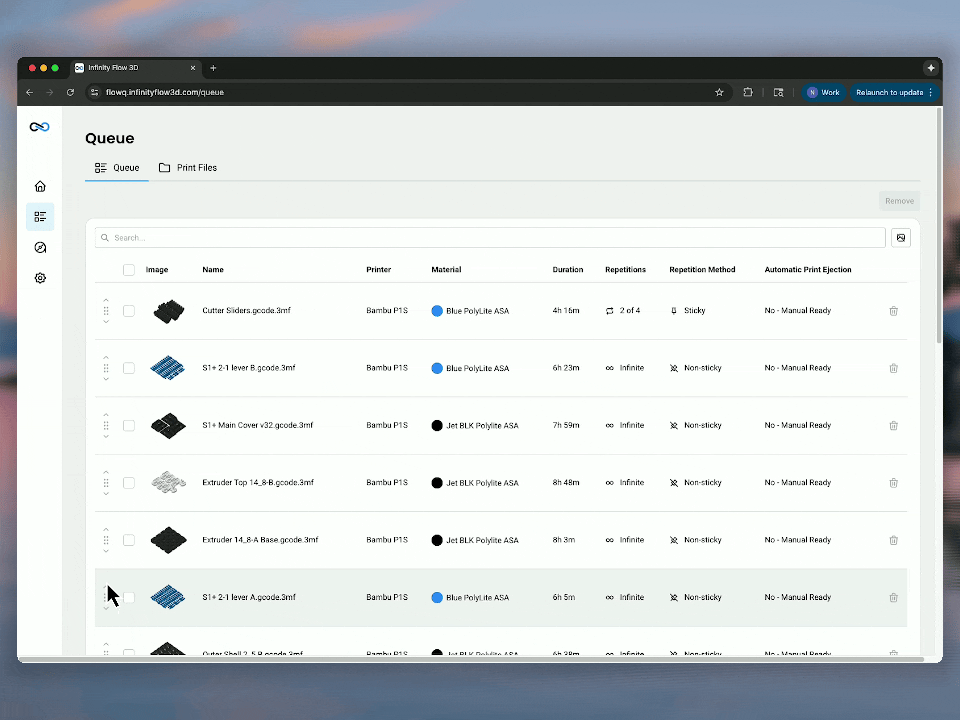Delete Extruder Top 14_8-B trash icon
960x720 pixels.
point(893,483)
